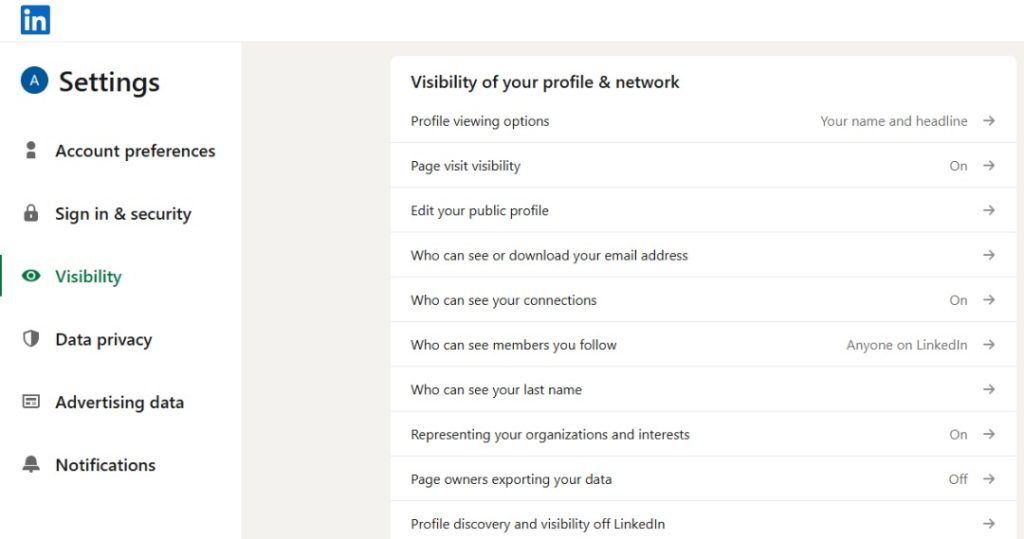Click the bell icon for Notifications

pyautogui.click(x=31, y=465)
